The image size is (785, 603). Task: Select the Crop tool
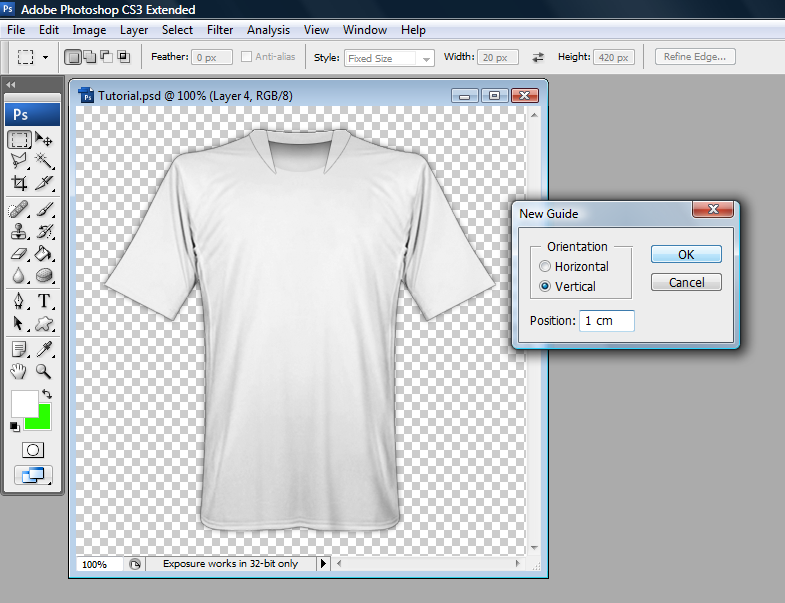pos(19,183)
